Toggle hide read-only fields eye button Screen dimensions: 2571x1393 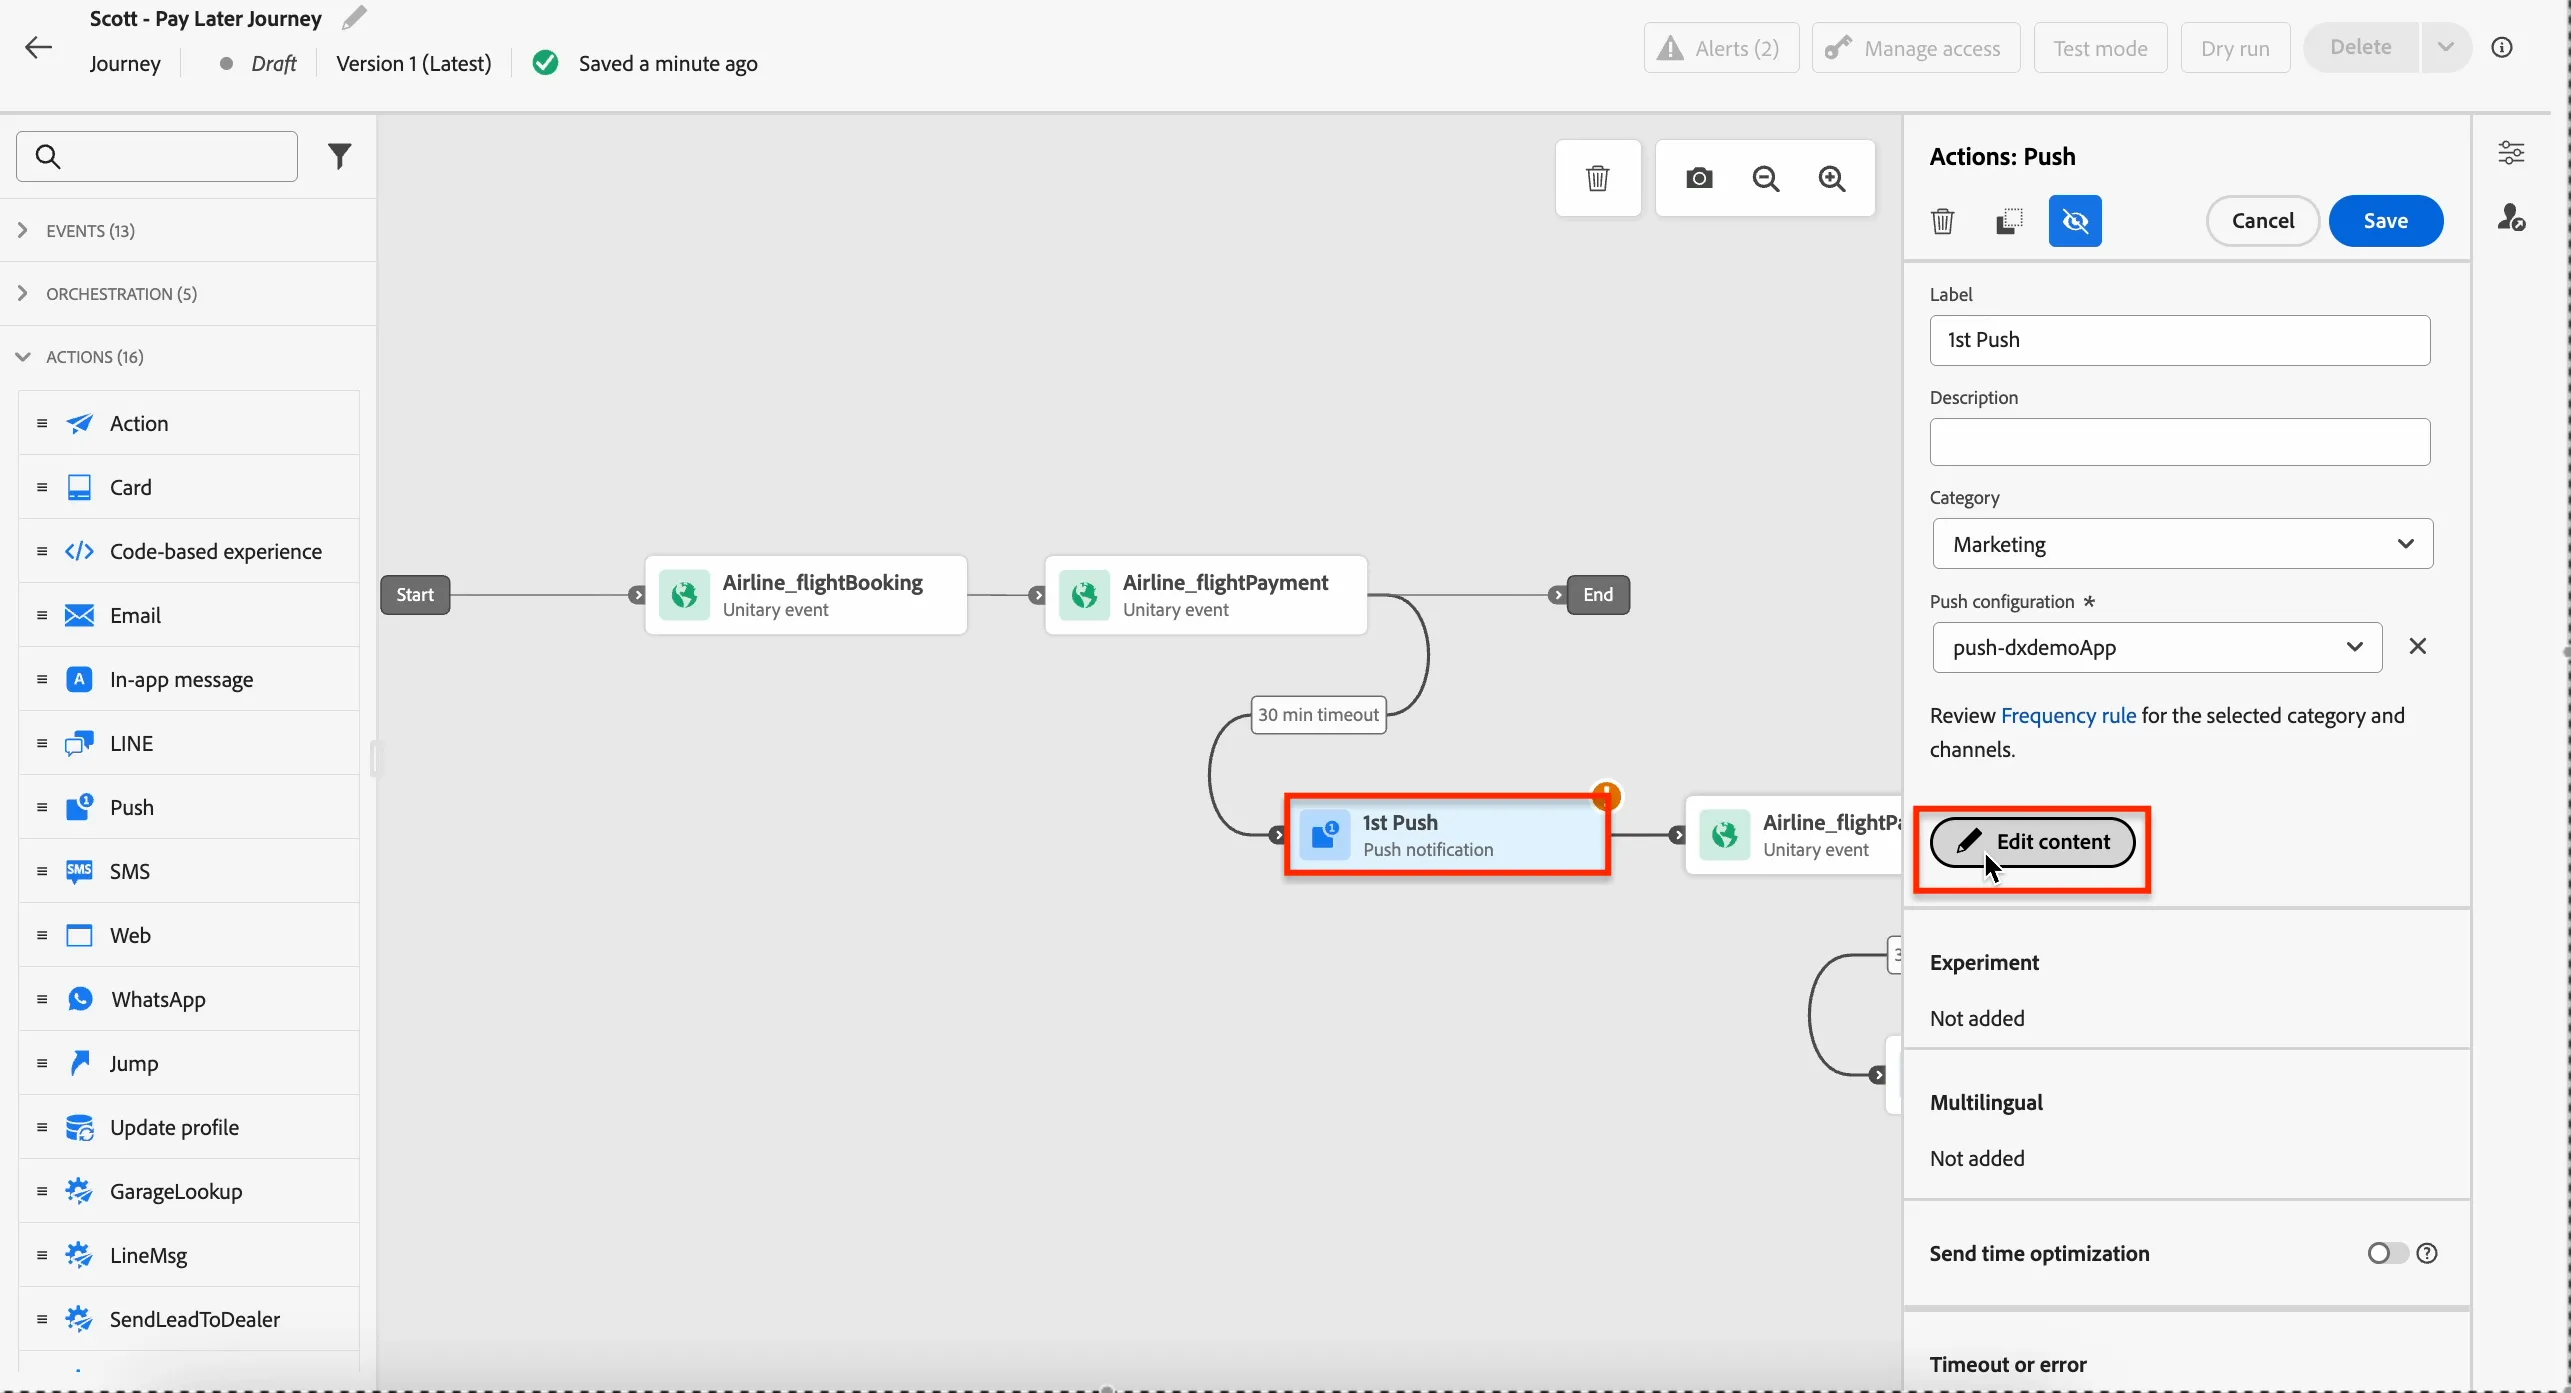pos(2075,221)
